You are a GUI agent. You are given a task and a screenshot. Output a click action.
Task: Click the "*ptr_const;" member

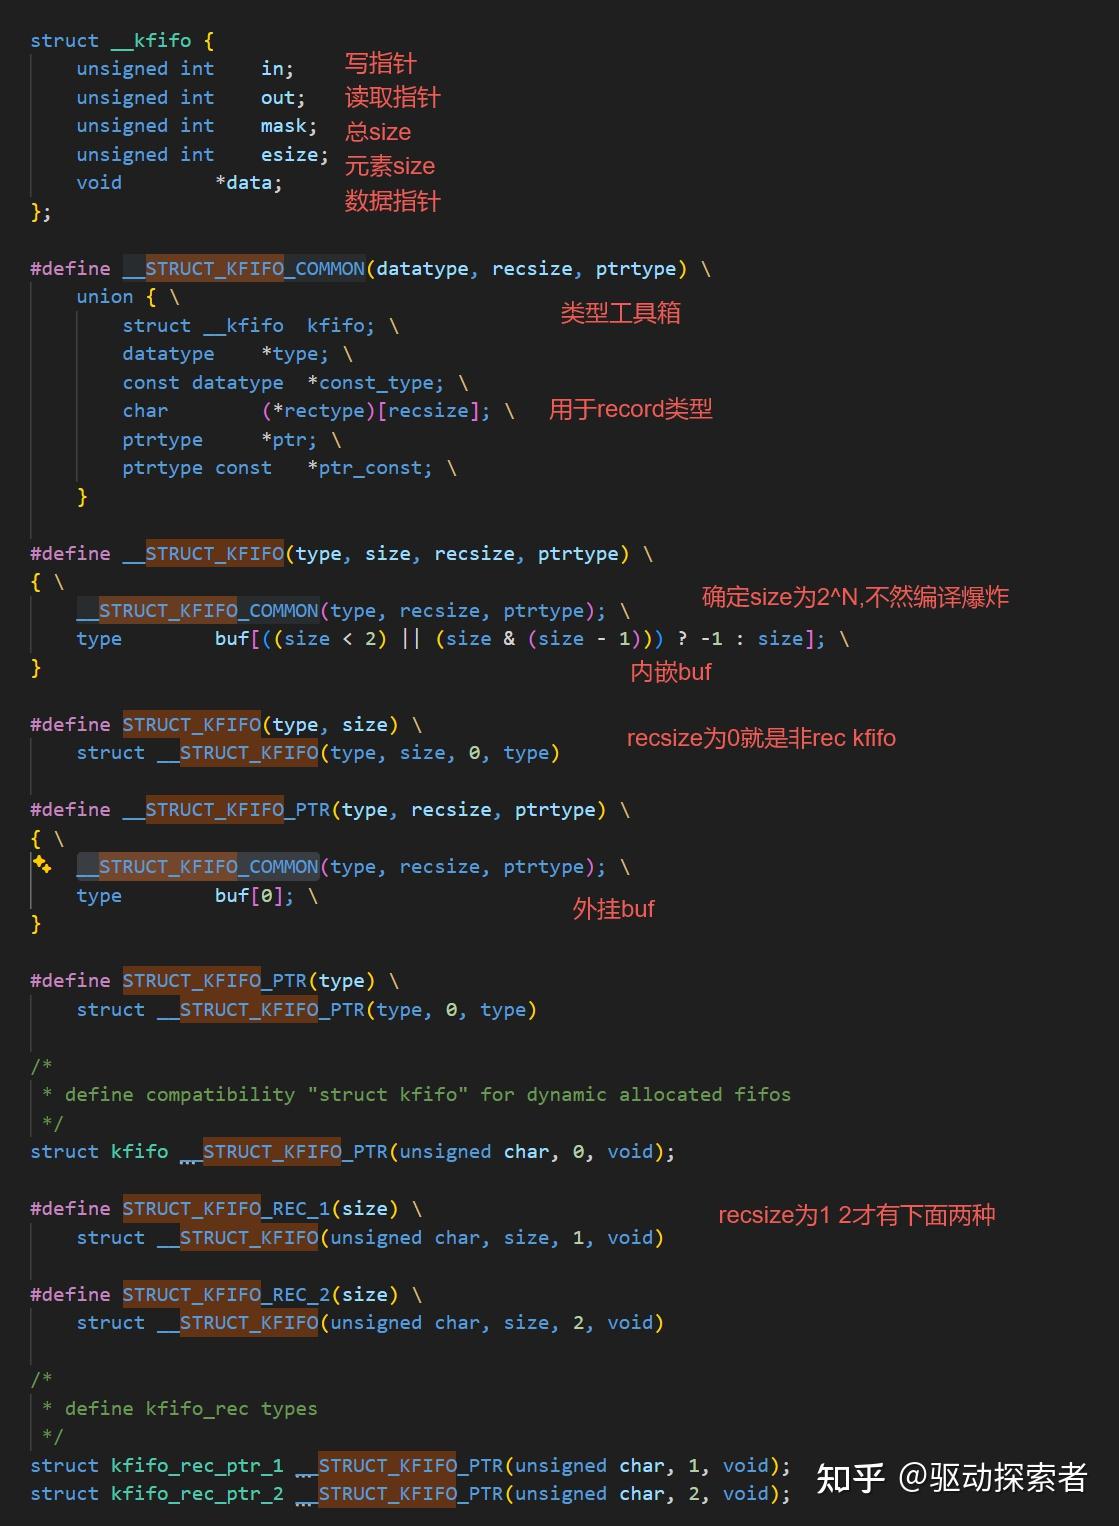[x=370, y=468]
